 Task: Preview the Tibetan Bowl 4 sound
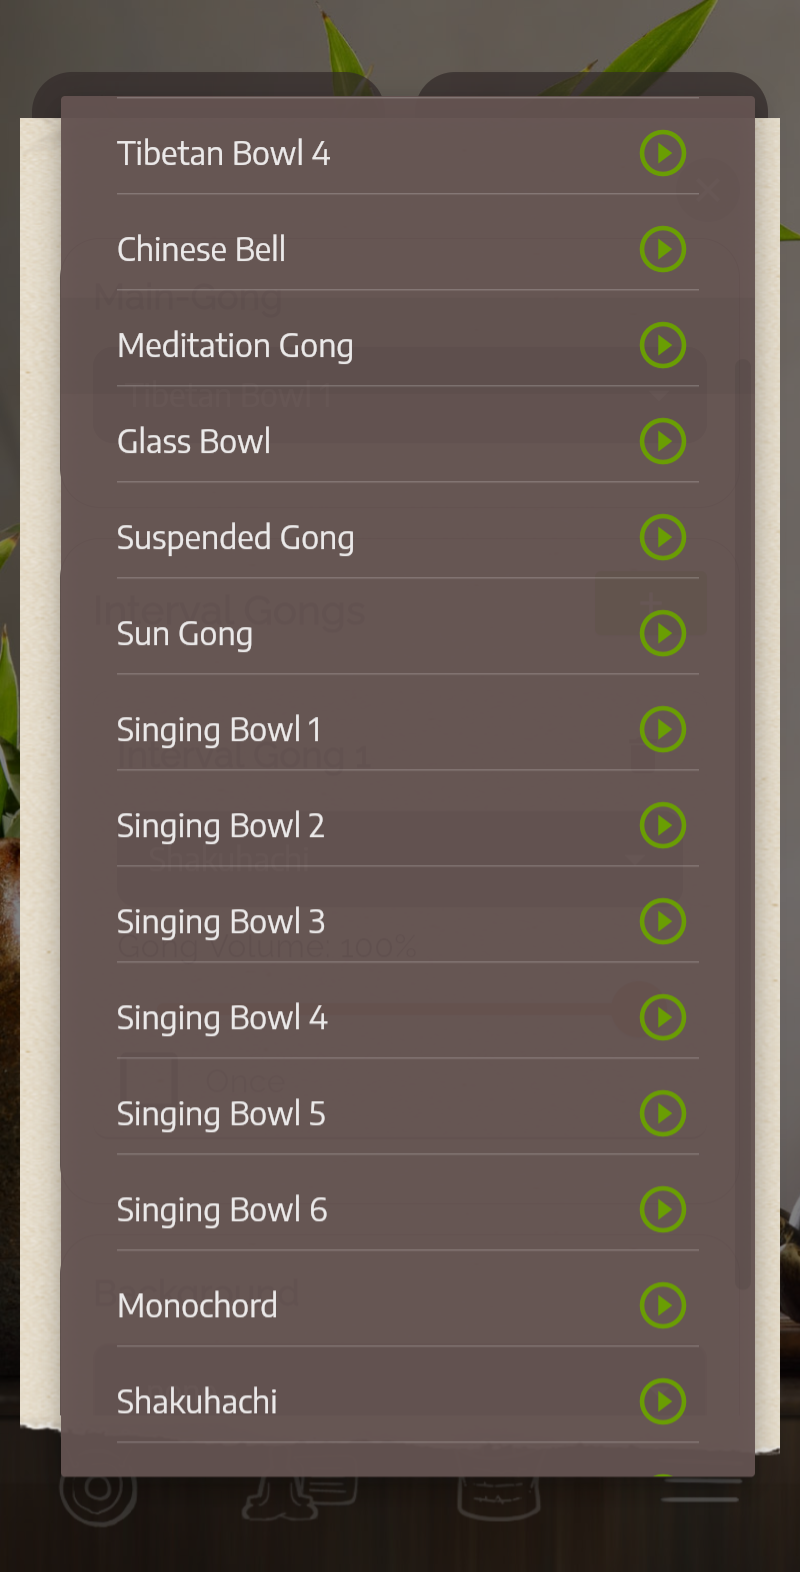click(663, 153)
